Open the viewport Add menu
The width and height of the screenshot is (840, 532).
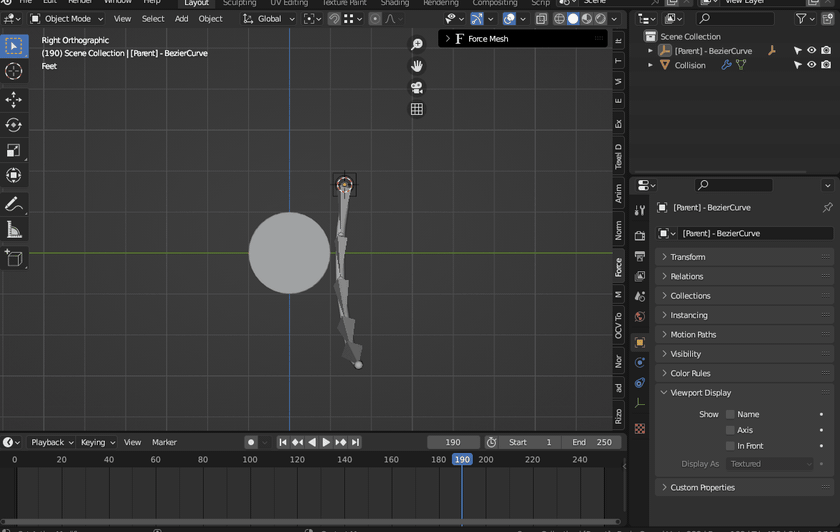click(182, 19)
